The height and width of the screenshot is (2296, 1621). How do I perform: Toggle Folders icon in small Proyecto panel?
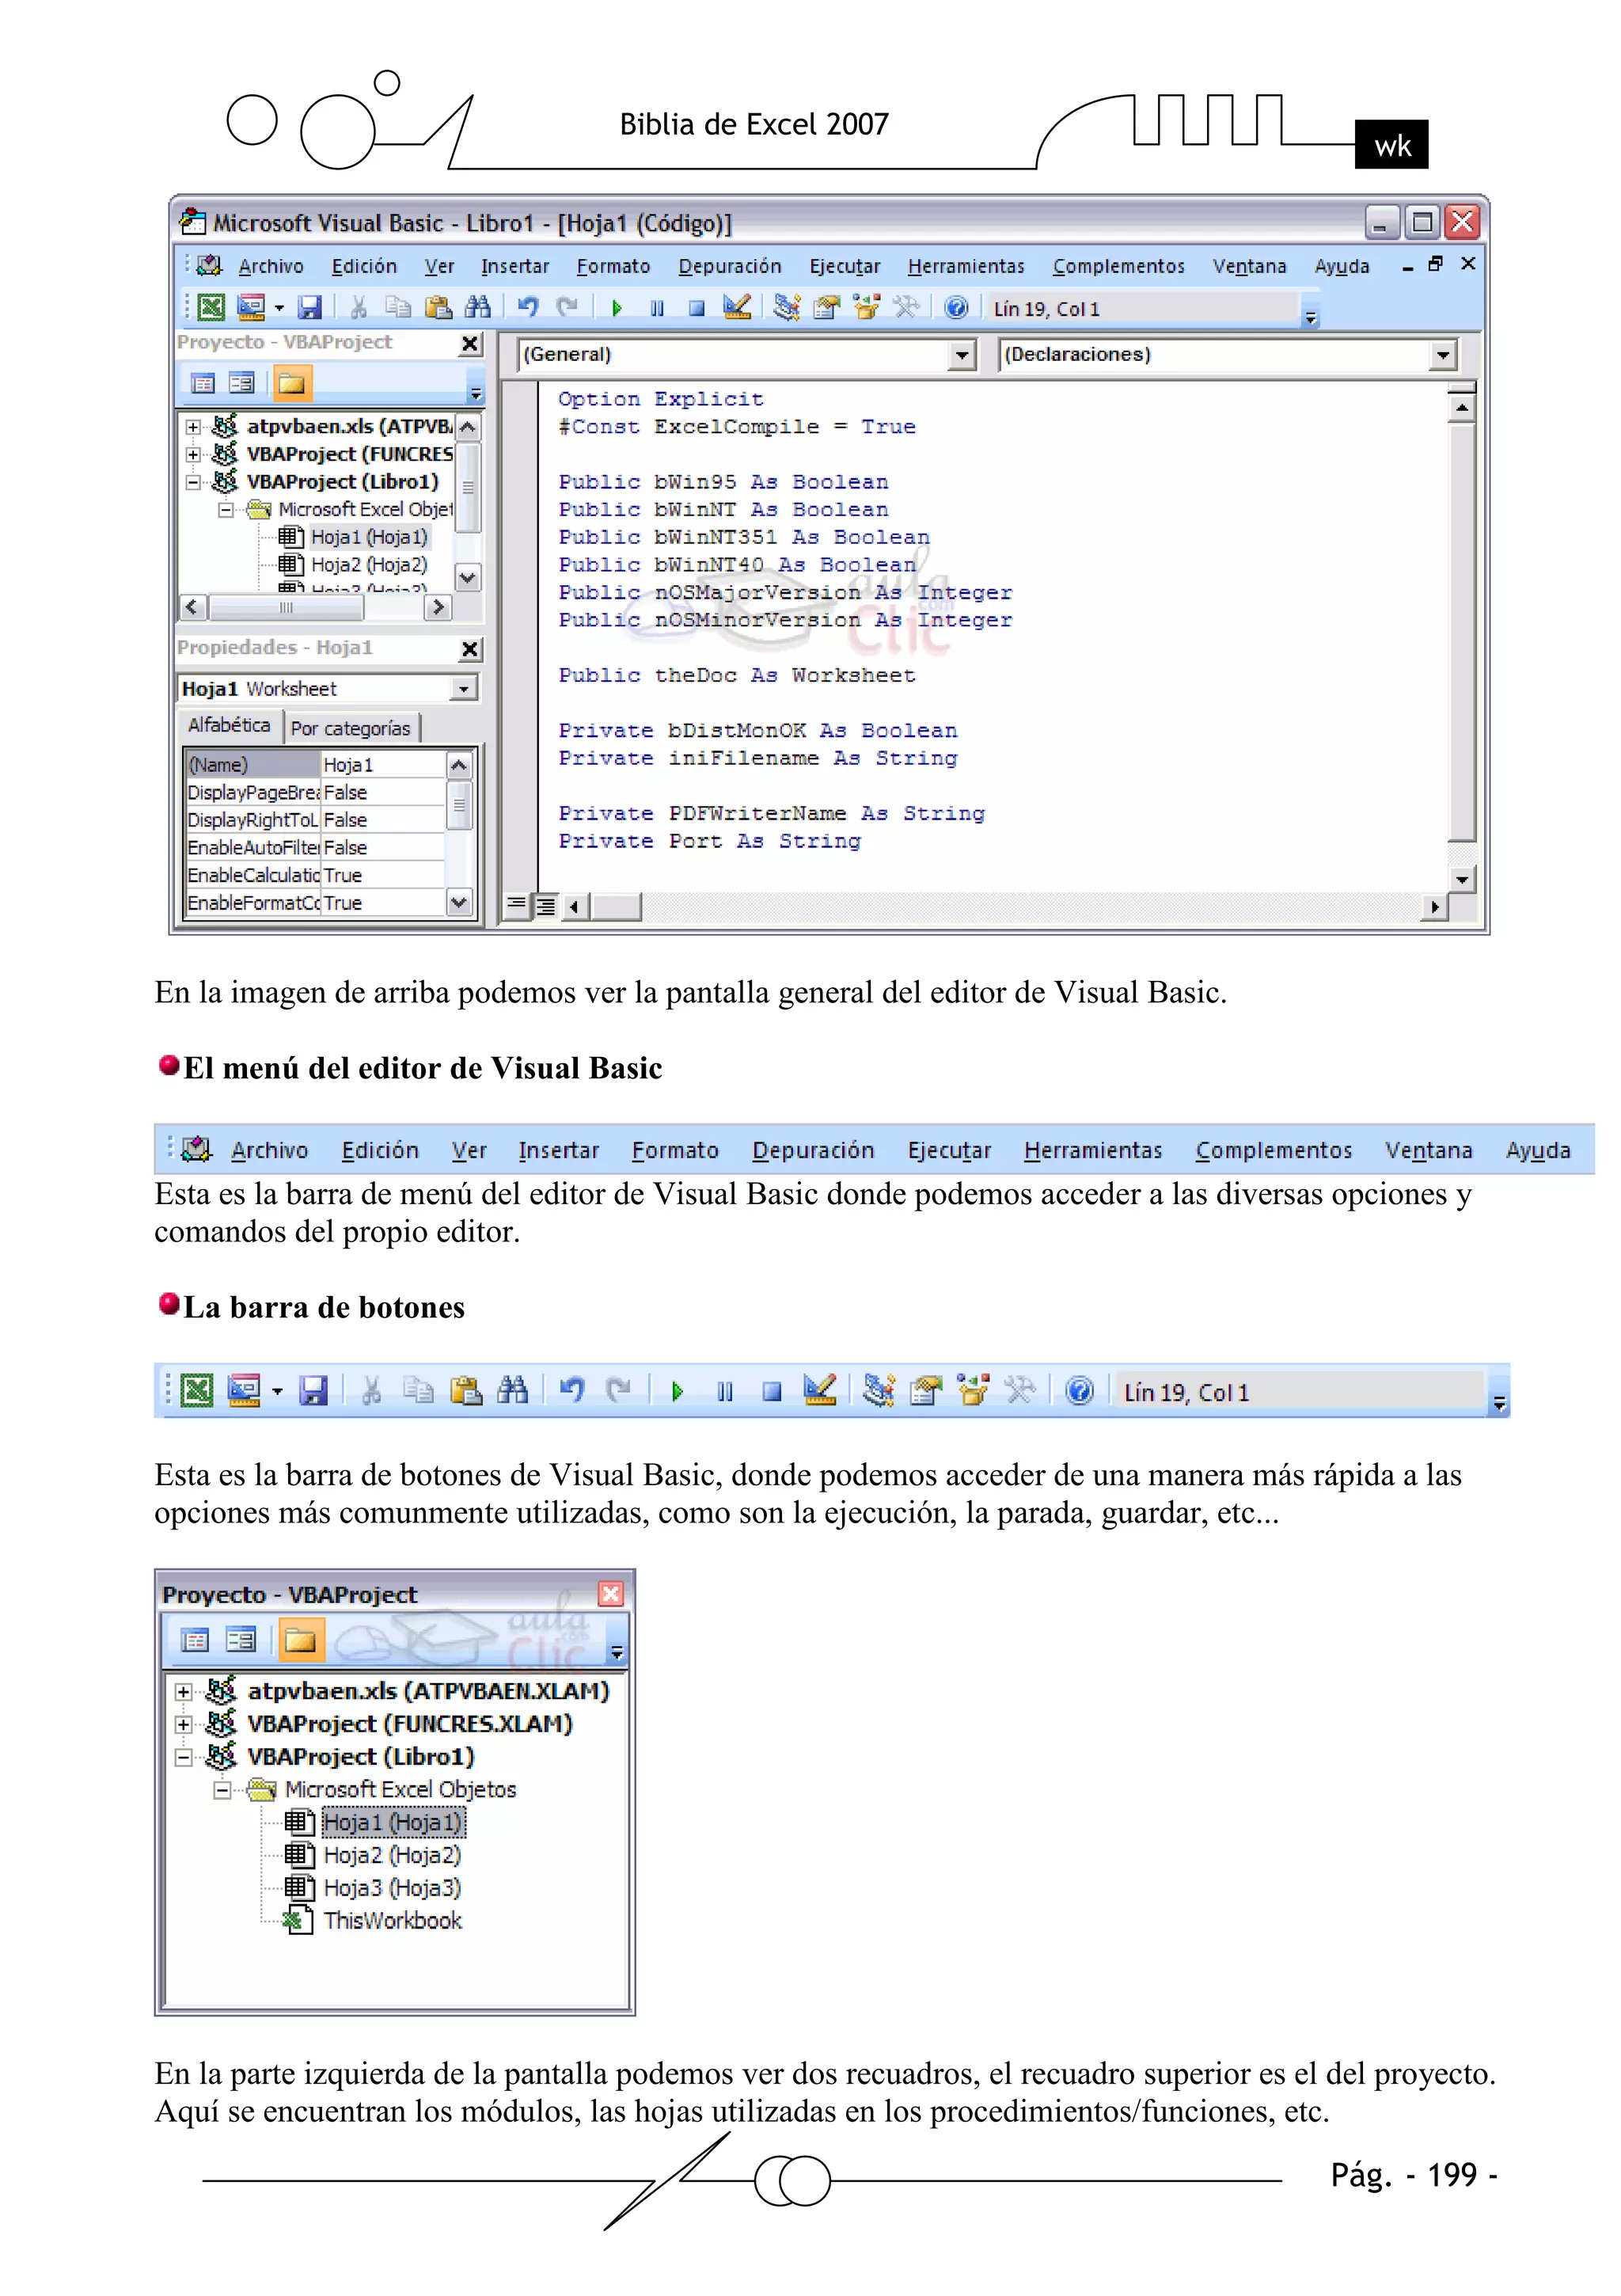(x=292, y=383)
